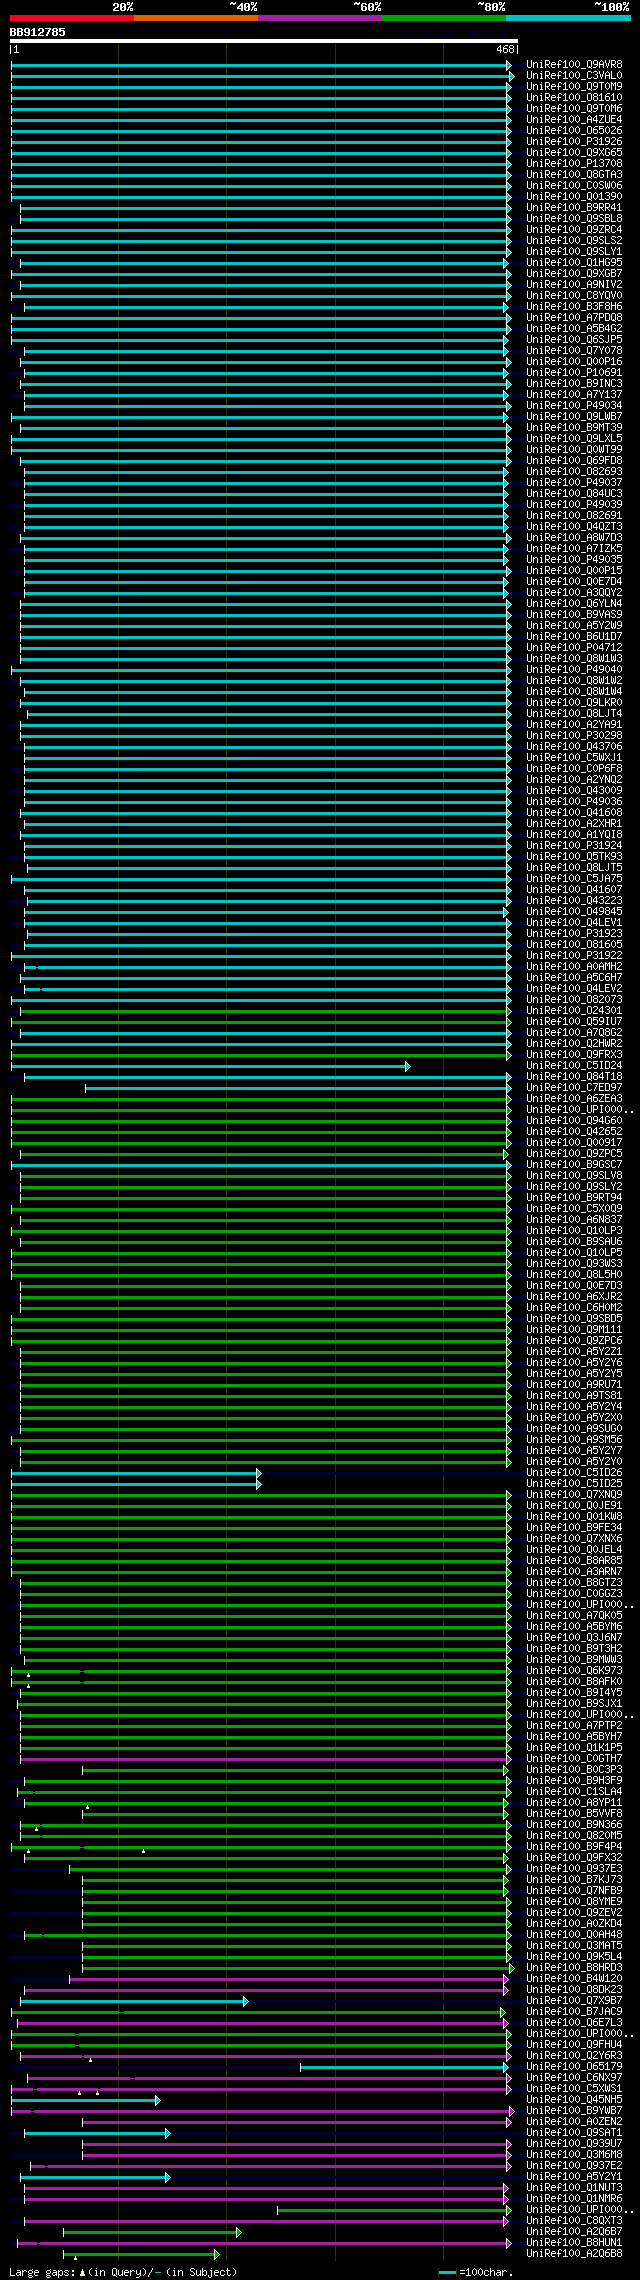The height and width of the screenshot is (2280, 640).
Task: Select label UniRef100_Q7XNQ9
Action: (x=574, y=1495)
